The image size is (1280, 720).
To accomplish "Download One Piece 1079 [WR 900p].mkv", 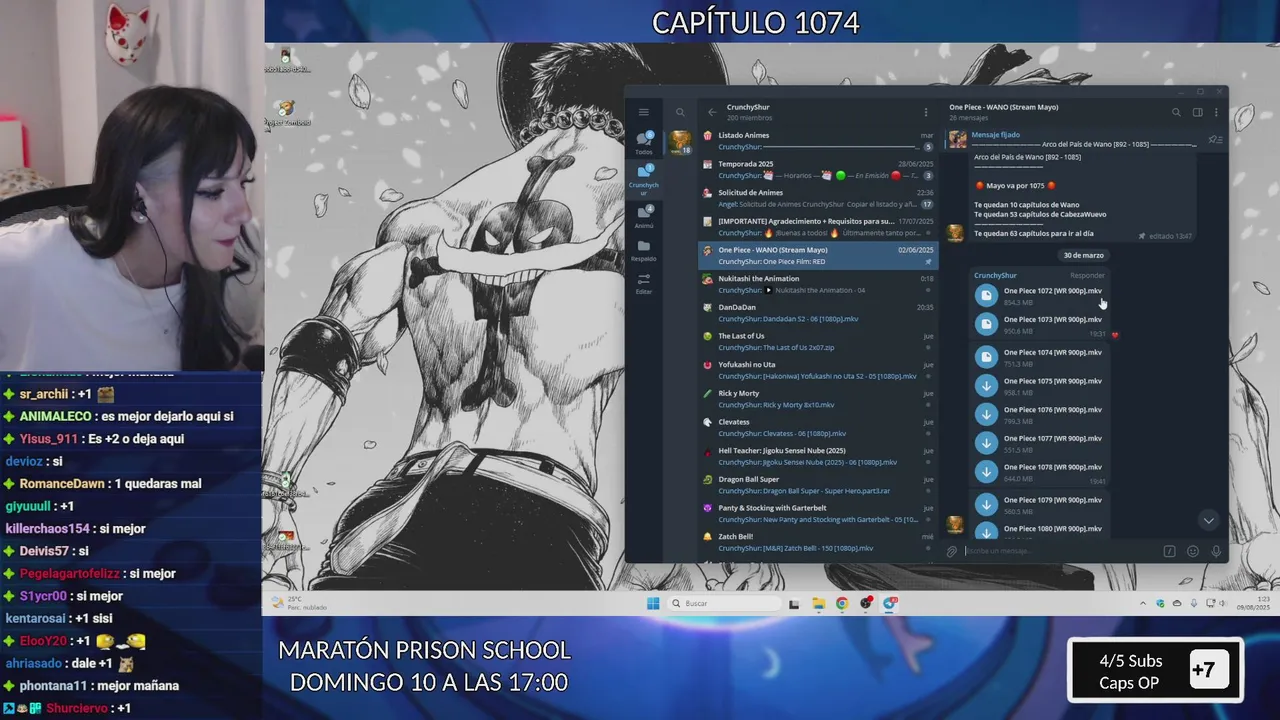I will [987, 505].
